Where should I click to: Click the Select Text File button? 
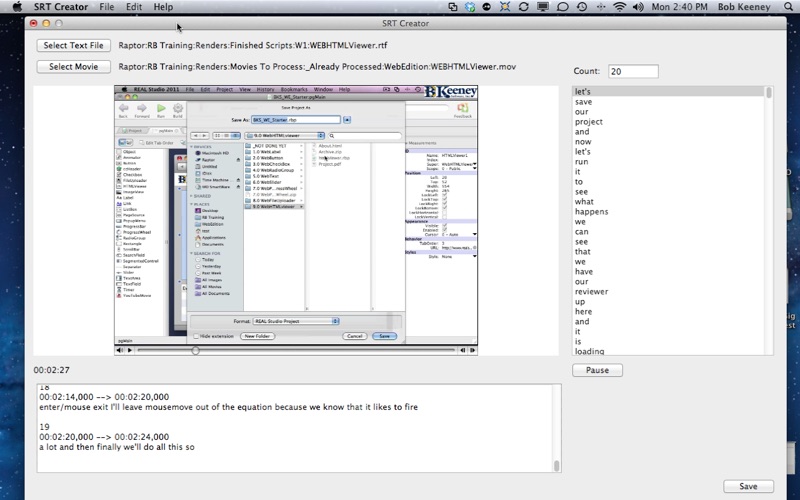coord(74,45)
